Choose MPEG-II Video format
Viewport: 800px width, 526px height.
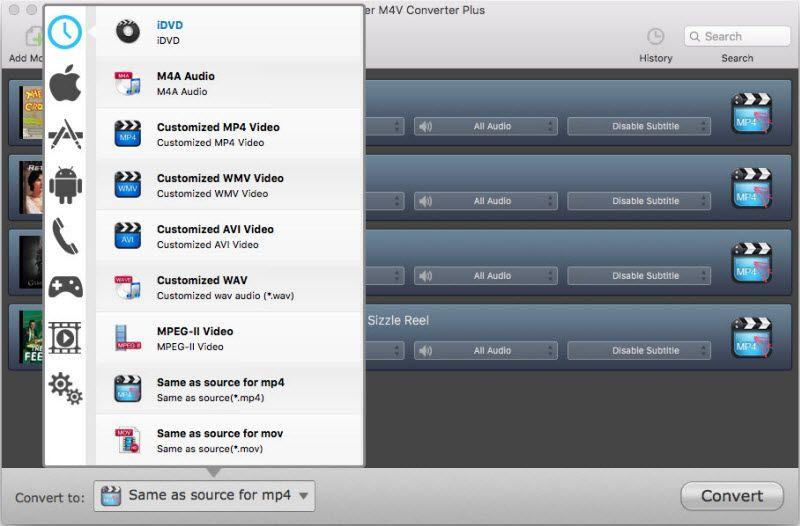(230, 338)
